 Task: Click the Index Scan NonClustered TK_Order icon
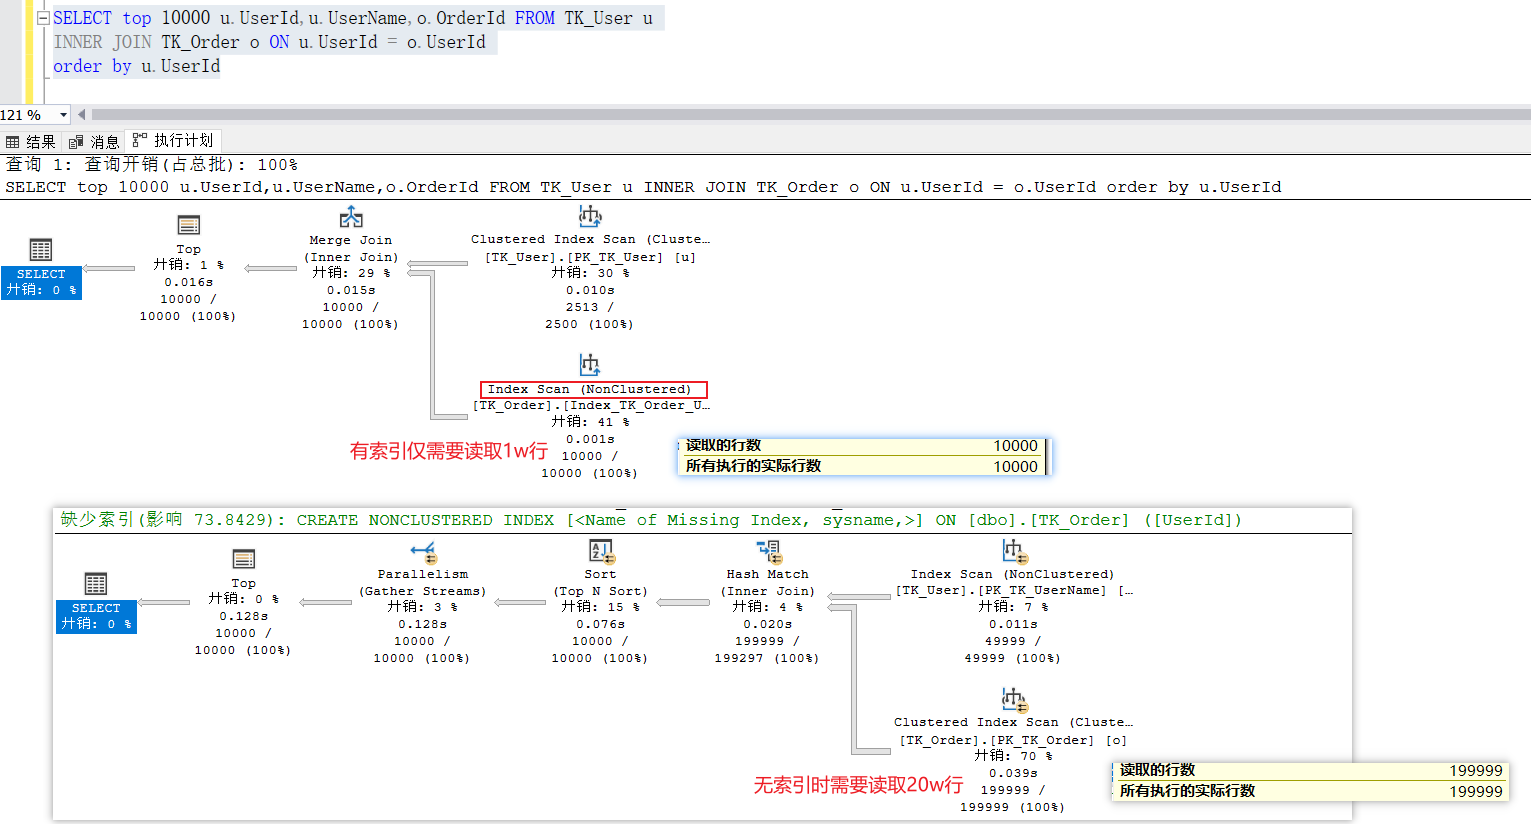590,364
